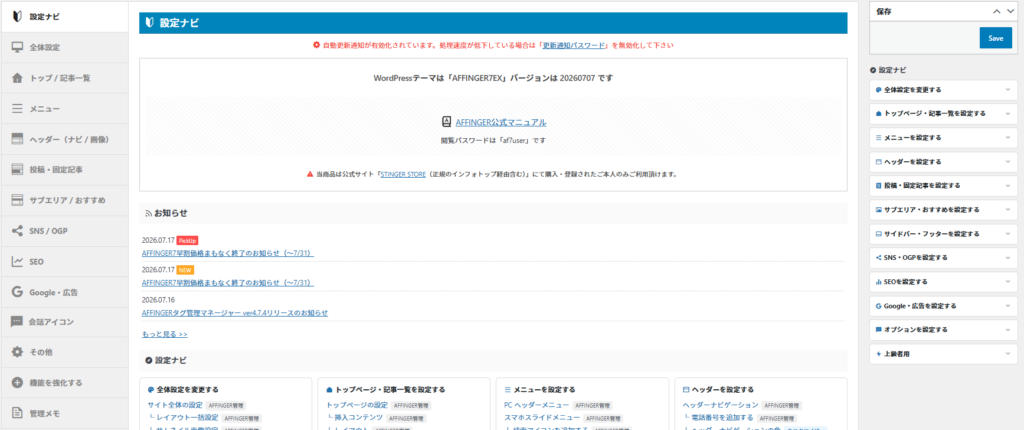
Task: Expand 上級者用 accordion
Action: [x=943, y=354]
